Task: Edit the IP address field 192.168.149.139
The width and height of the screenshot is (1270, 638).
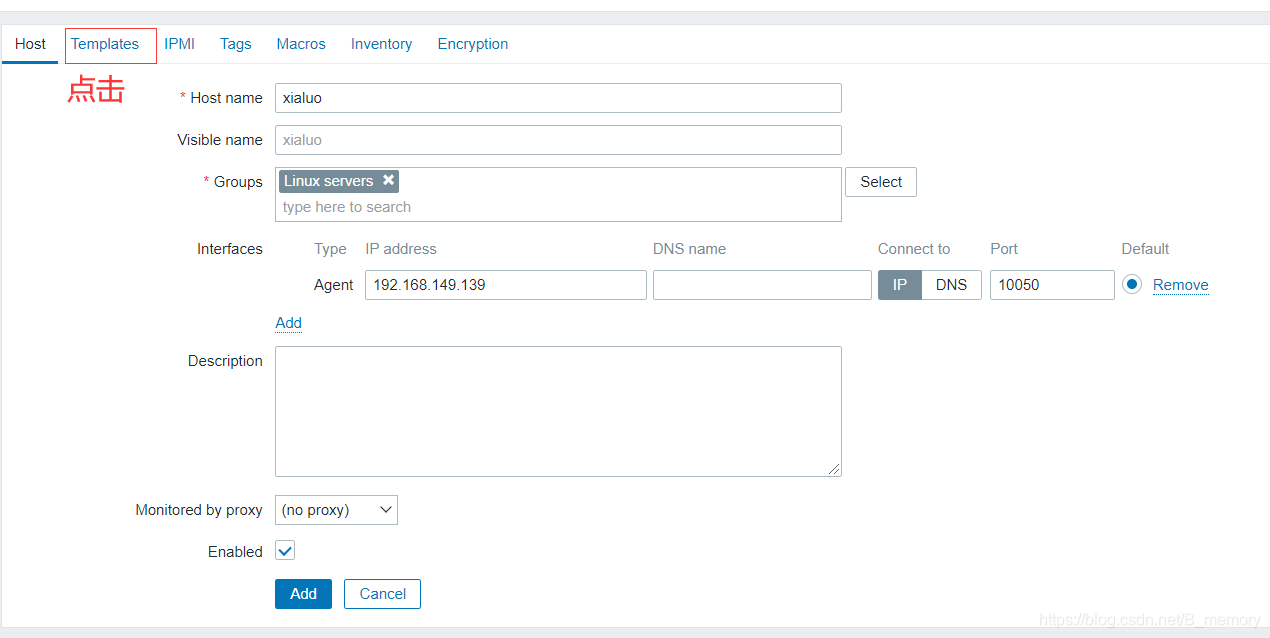Action: [x=505, y=285]
